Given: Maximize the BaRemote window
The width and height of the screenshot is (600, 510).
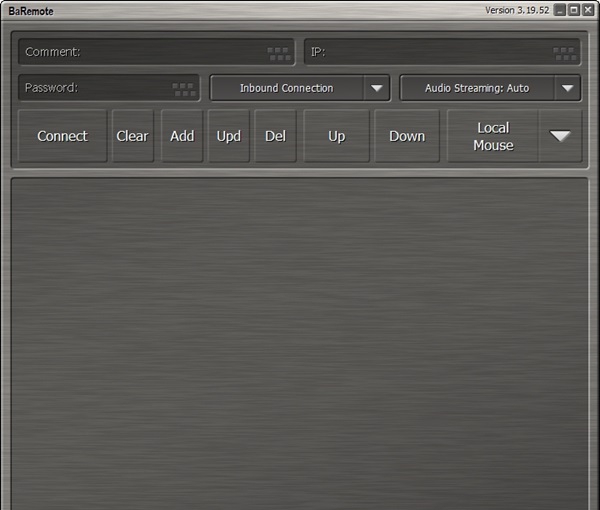Looking at the screenshot, I should [x=574, y=10].
